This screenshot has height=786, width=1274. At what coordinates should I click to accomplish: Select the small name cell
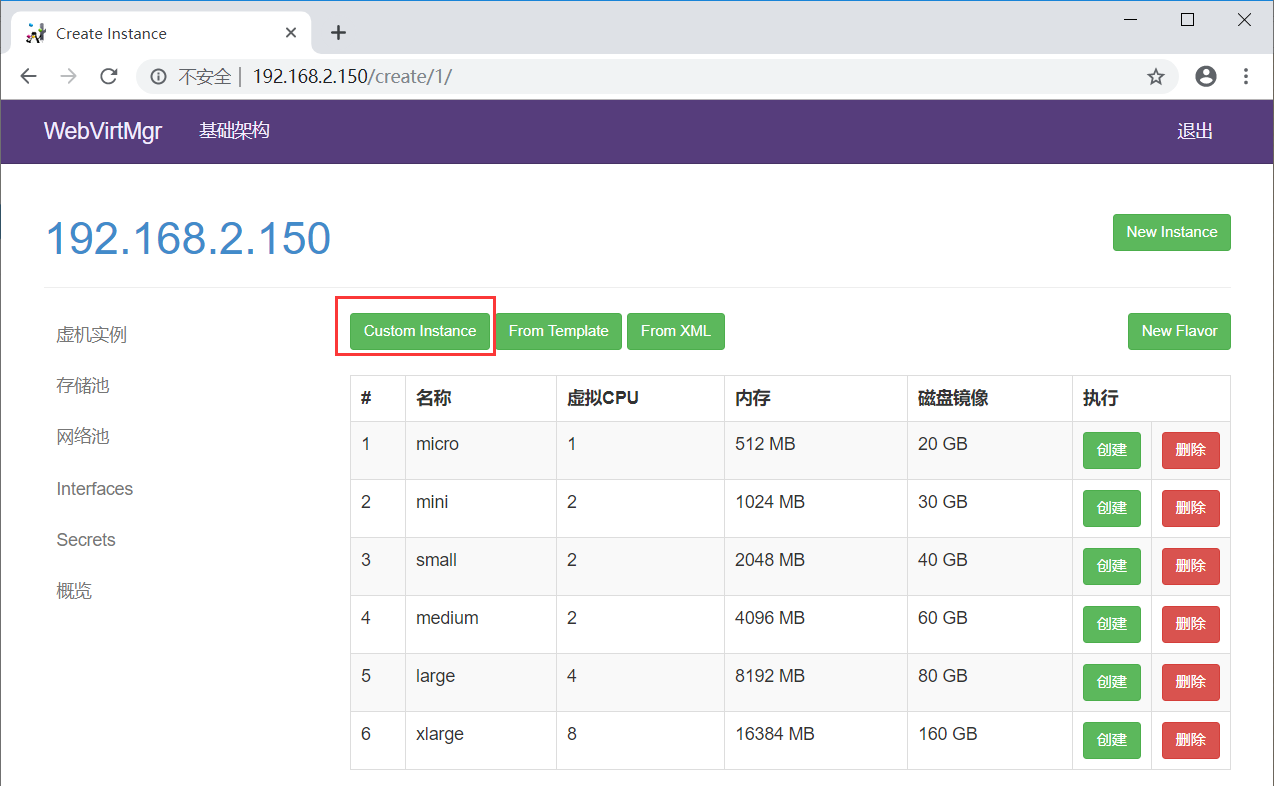481,566
